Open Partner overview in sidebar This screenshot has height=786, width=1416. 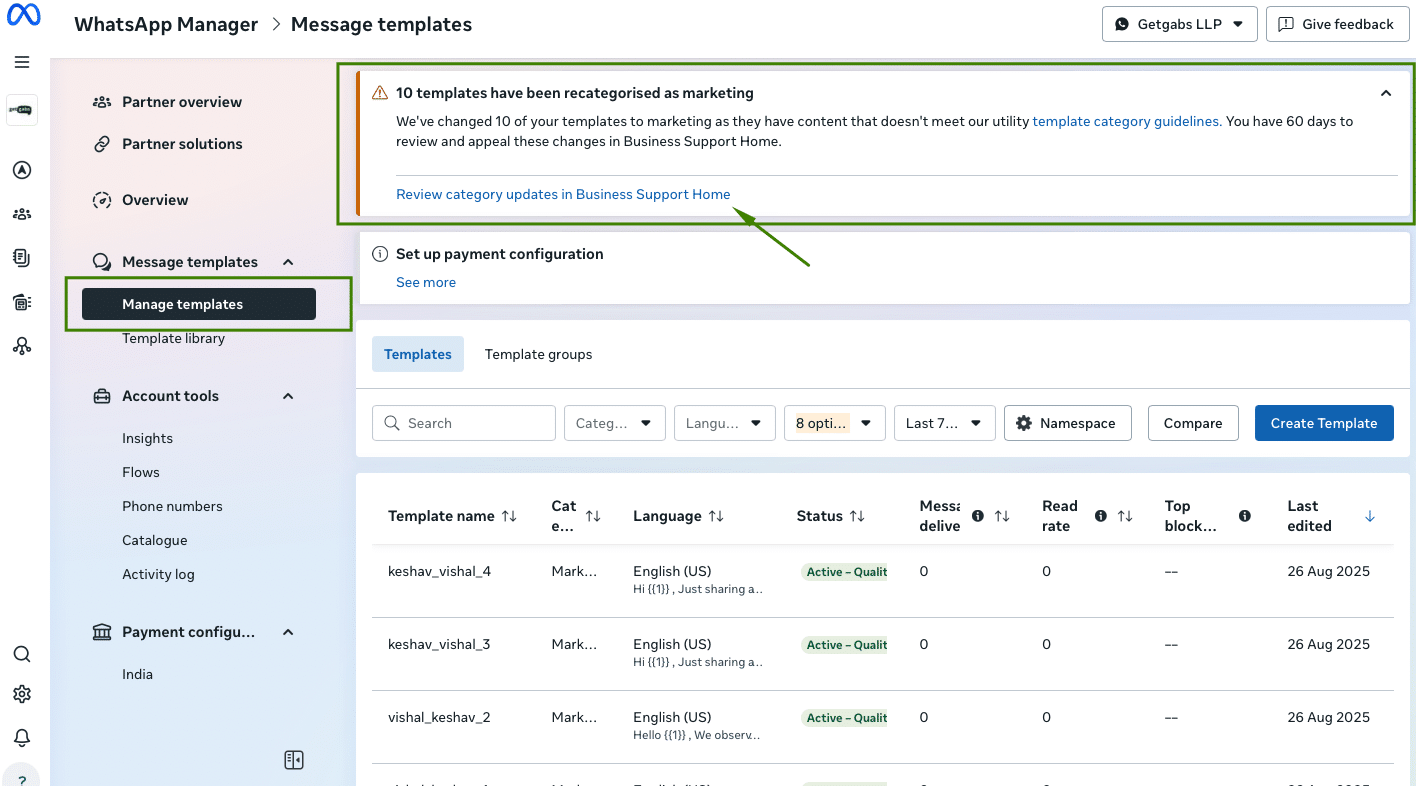[182, 102]
